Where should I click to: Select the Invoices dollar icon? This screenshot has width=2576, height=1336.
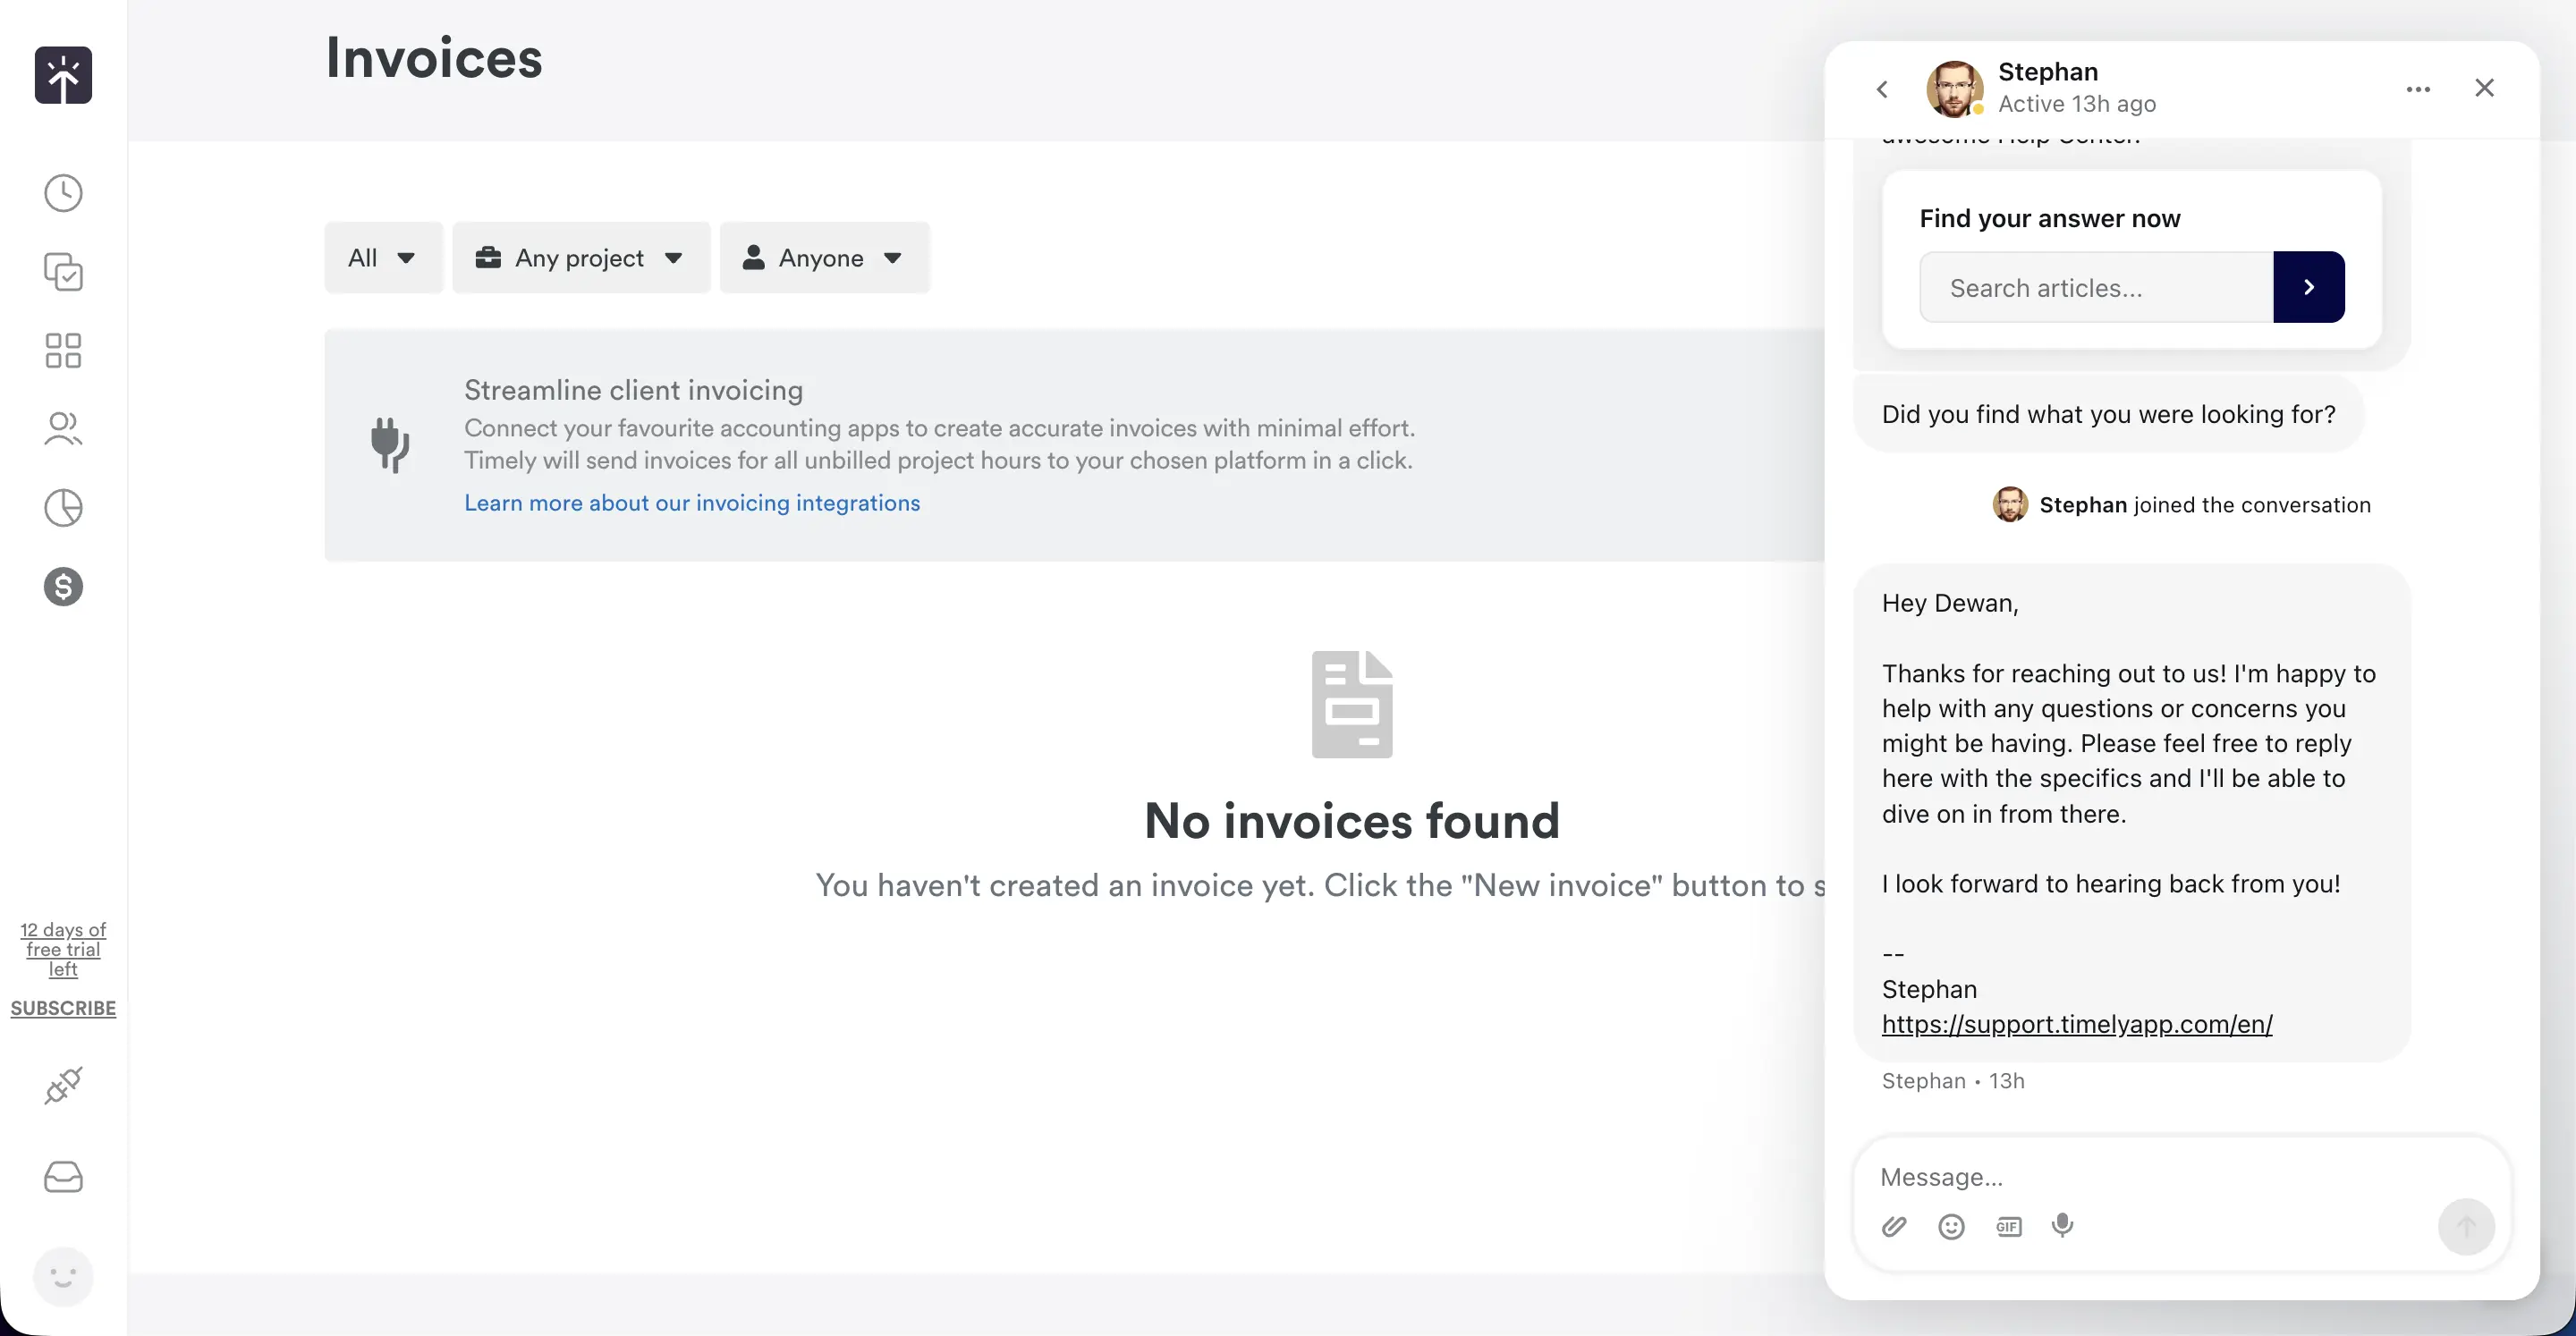(x=63, y=587)
